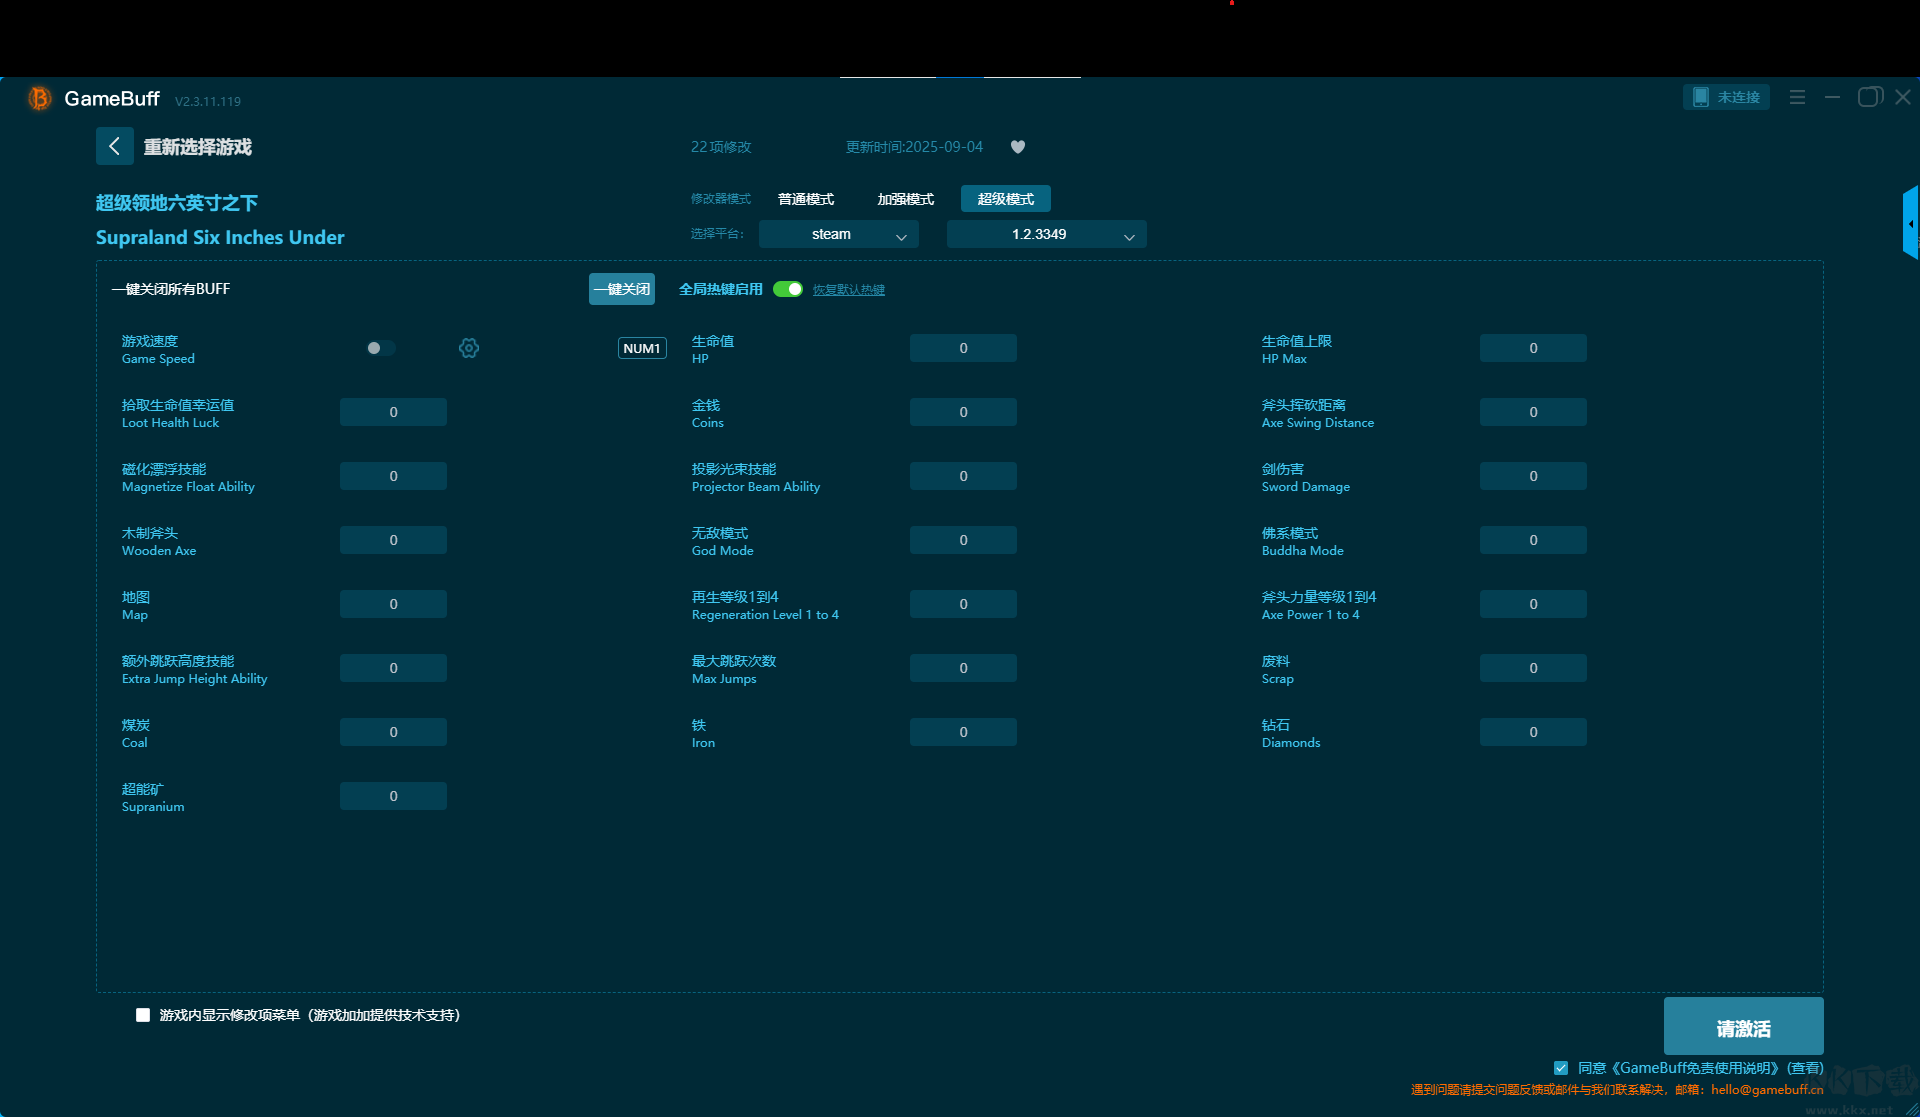Click the back arrow to reselect game
The width and height of the screenshot is (1920, 1117).
click(114, 146)
